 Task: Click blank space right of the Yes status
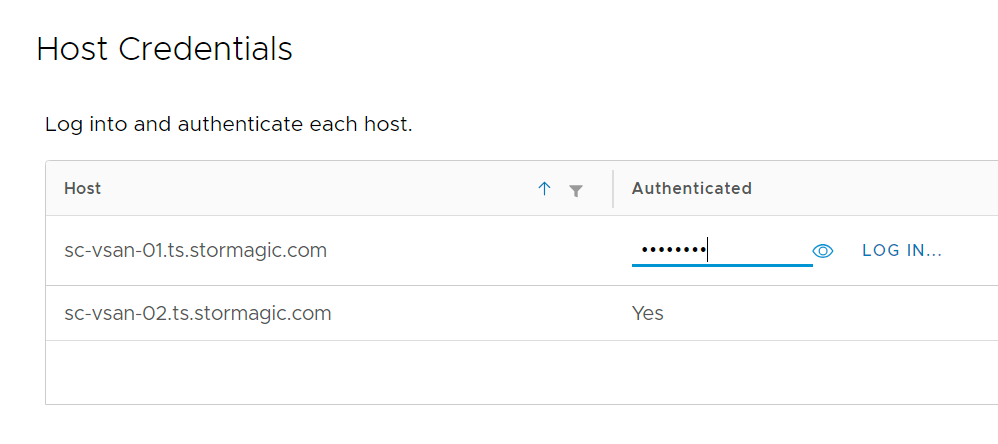831,313
